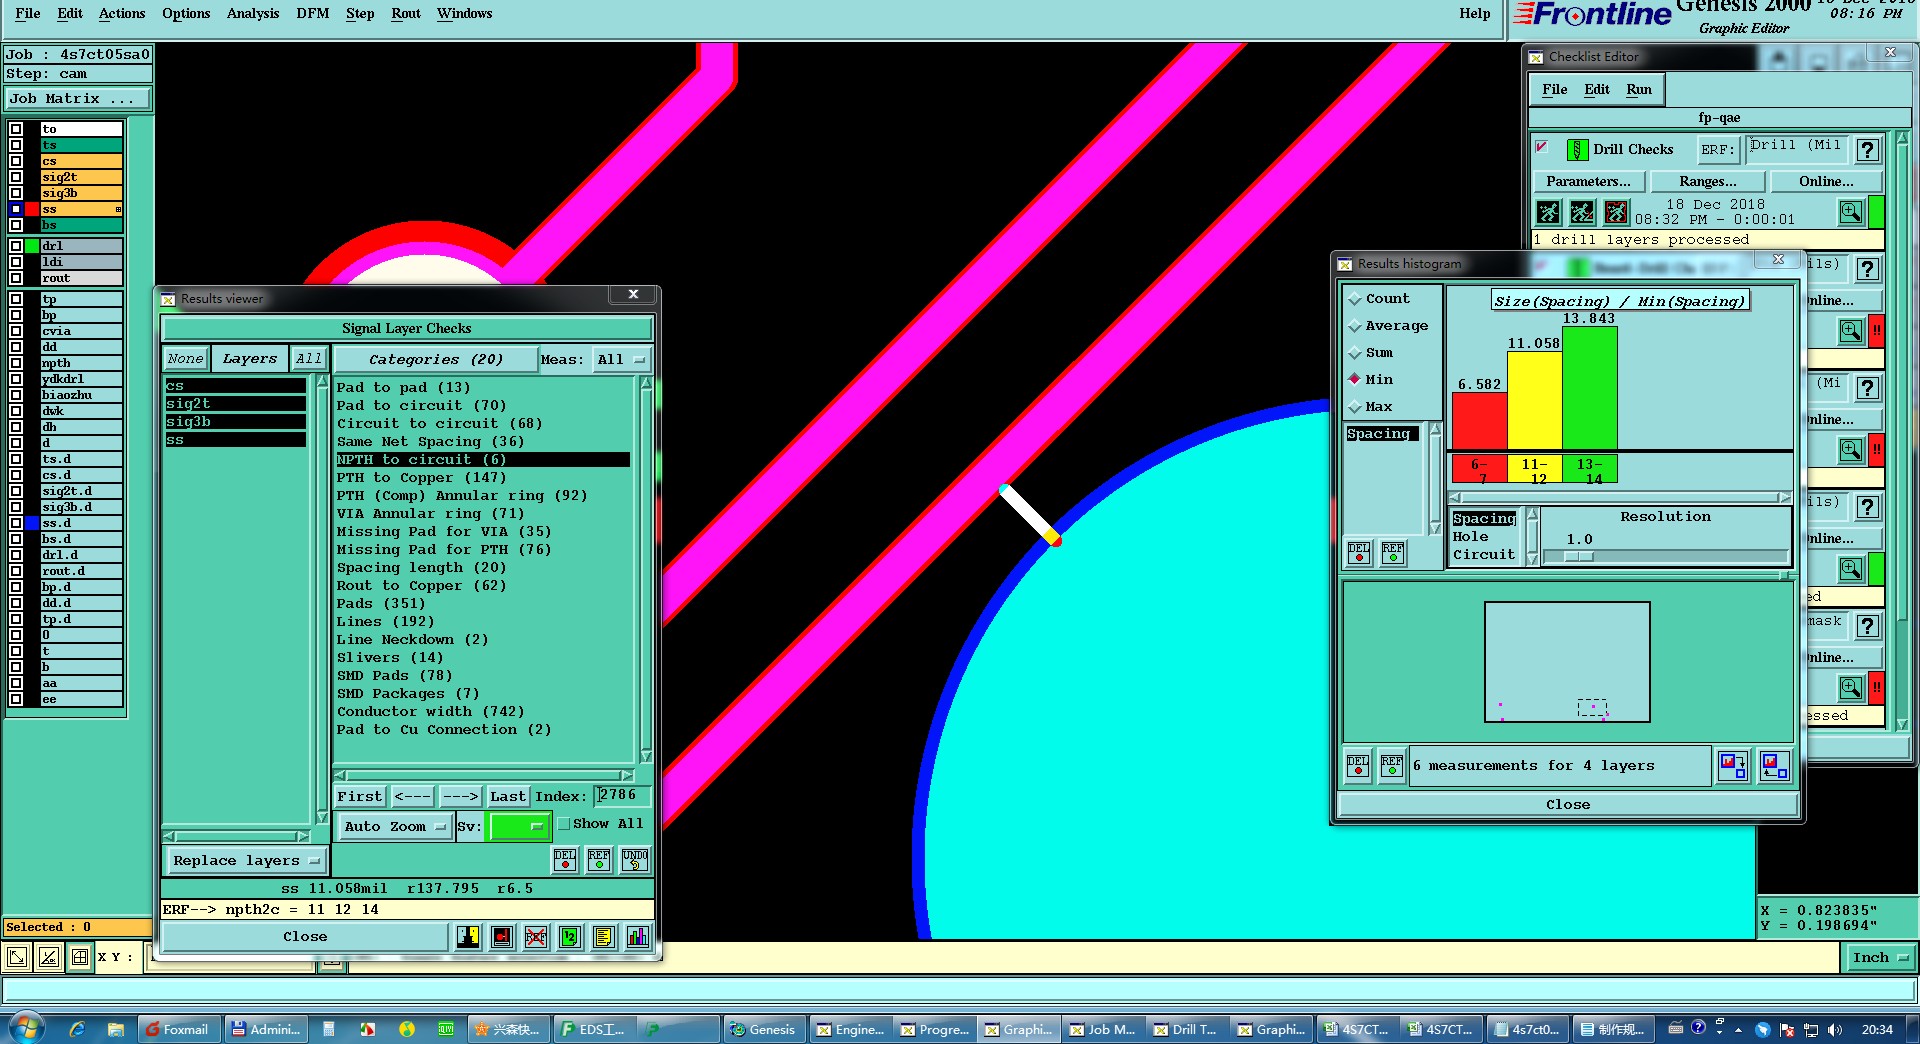Click Parameters... button in Checklist Editor
The width and height of the screenshot is (1920, 1044).
click(x=1588, y=182)
